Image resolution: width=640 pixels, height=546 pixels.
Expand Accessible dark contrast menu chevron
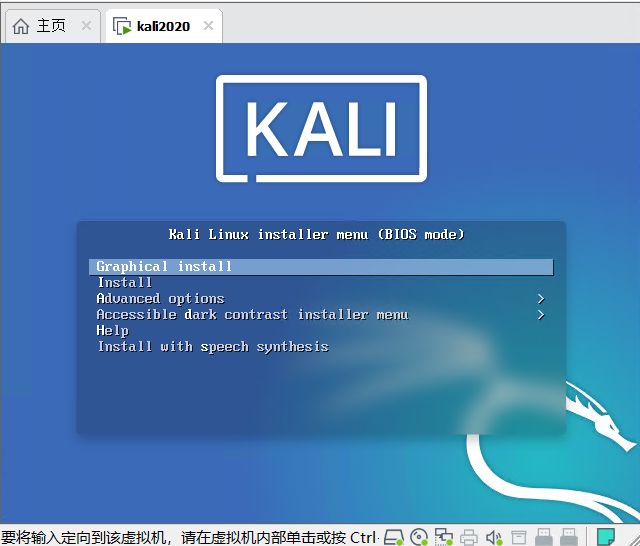[x=541, y=315]
